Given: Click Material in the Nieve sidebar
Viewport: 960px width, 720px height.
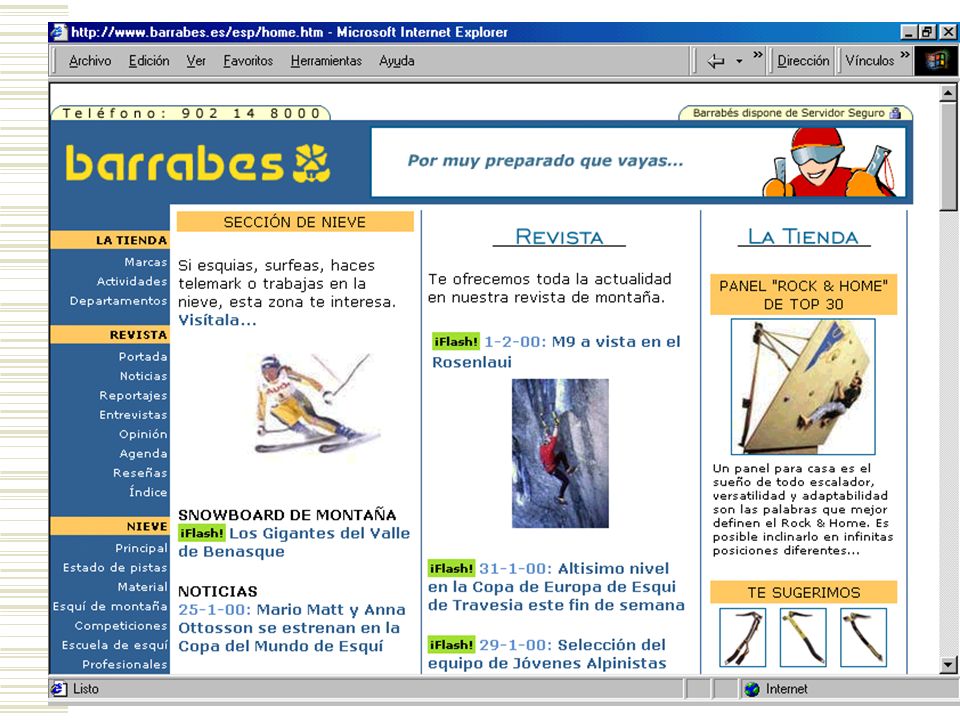Looking at the screenshot, I should (142, 587).
